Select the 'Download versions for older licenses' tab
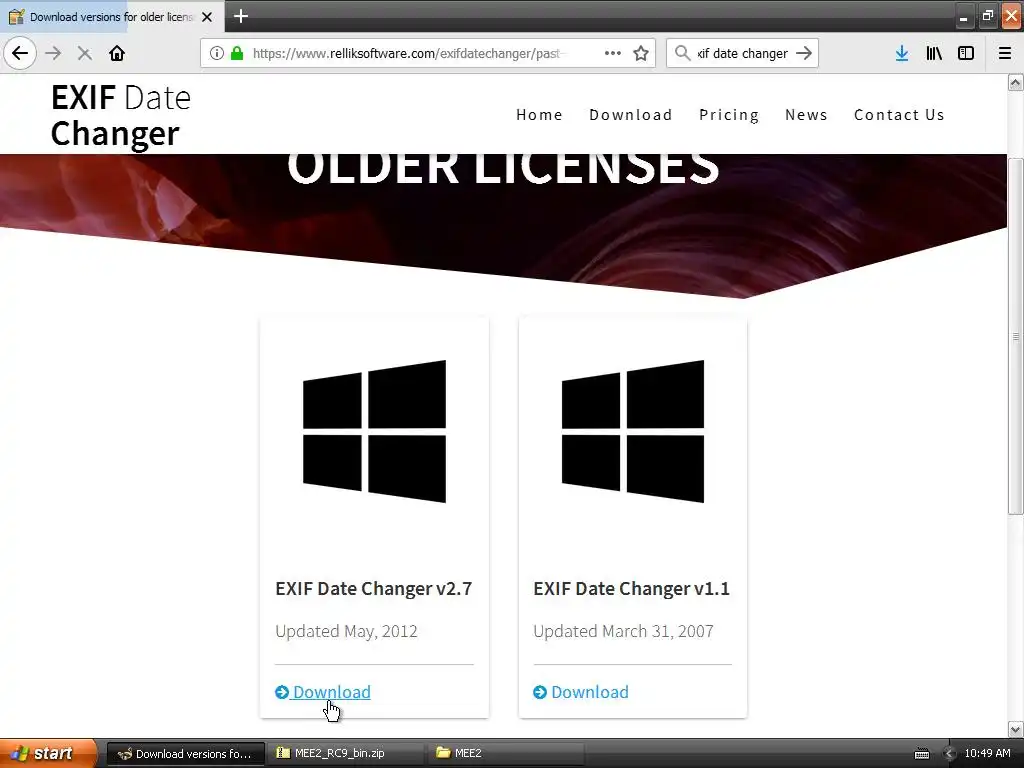 click(111, 17)
